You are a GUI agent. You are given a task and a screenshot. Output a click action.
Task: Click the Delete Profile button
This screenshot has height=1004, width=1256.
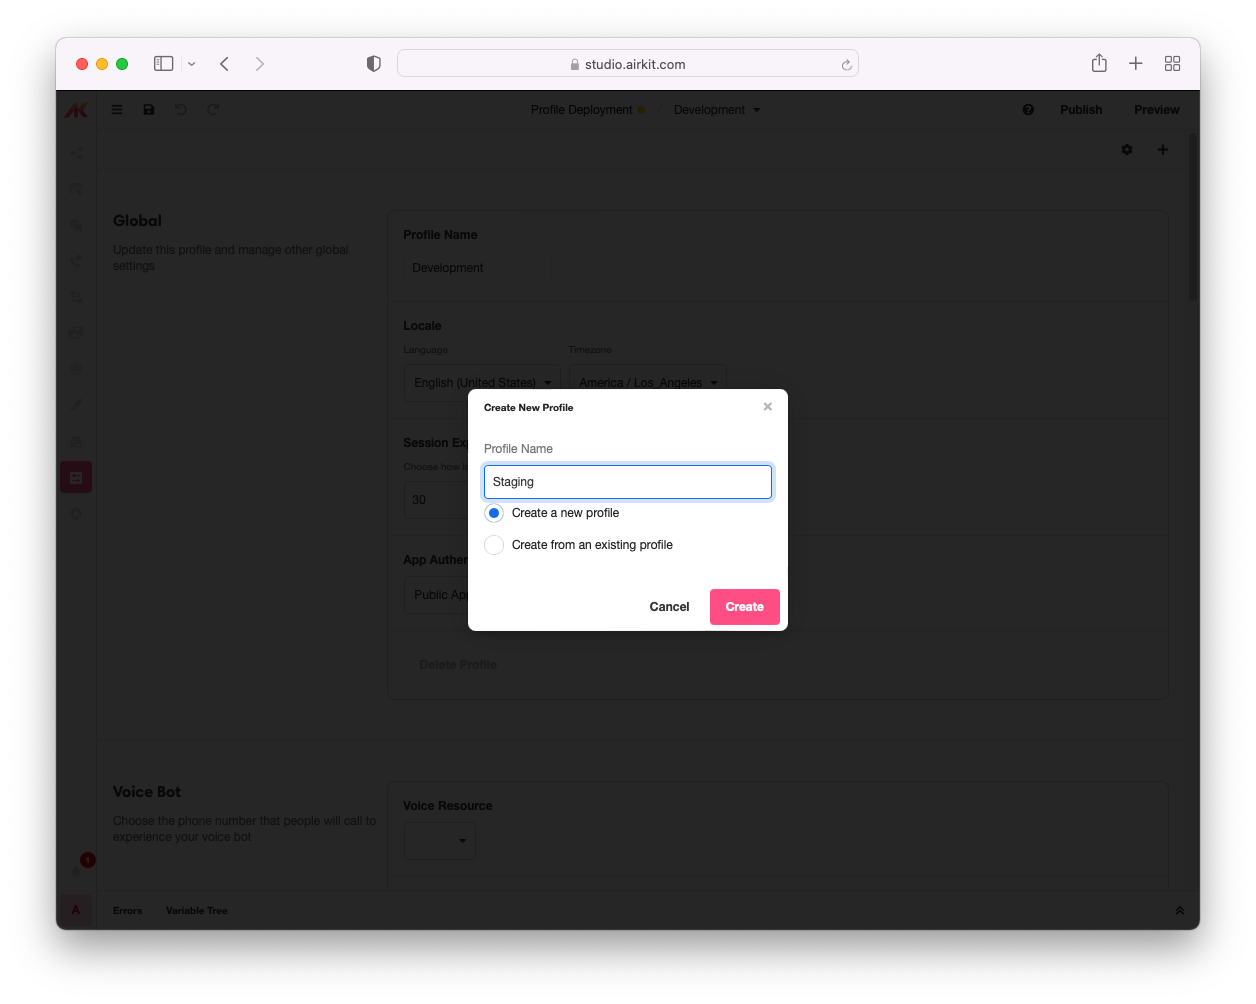(458, 665)
